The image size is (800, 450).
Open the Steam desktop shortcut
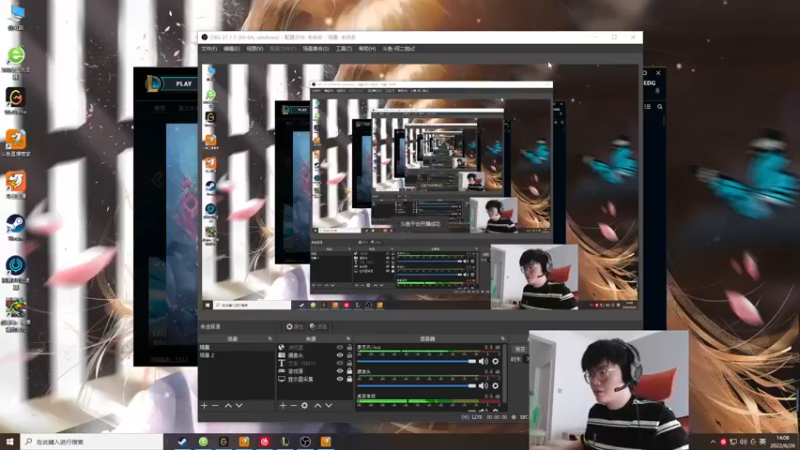point(15,228)
